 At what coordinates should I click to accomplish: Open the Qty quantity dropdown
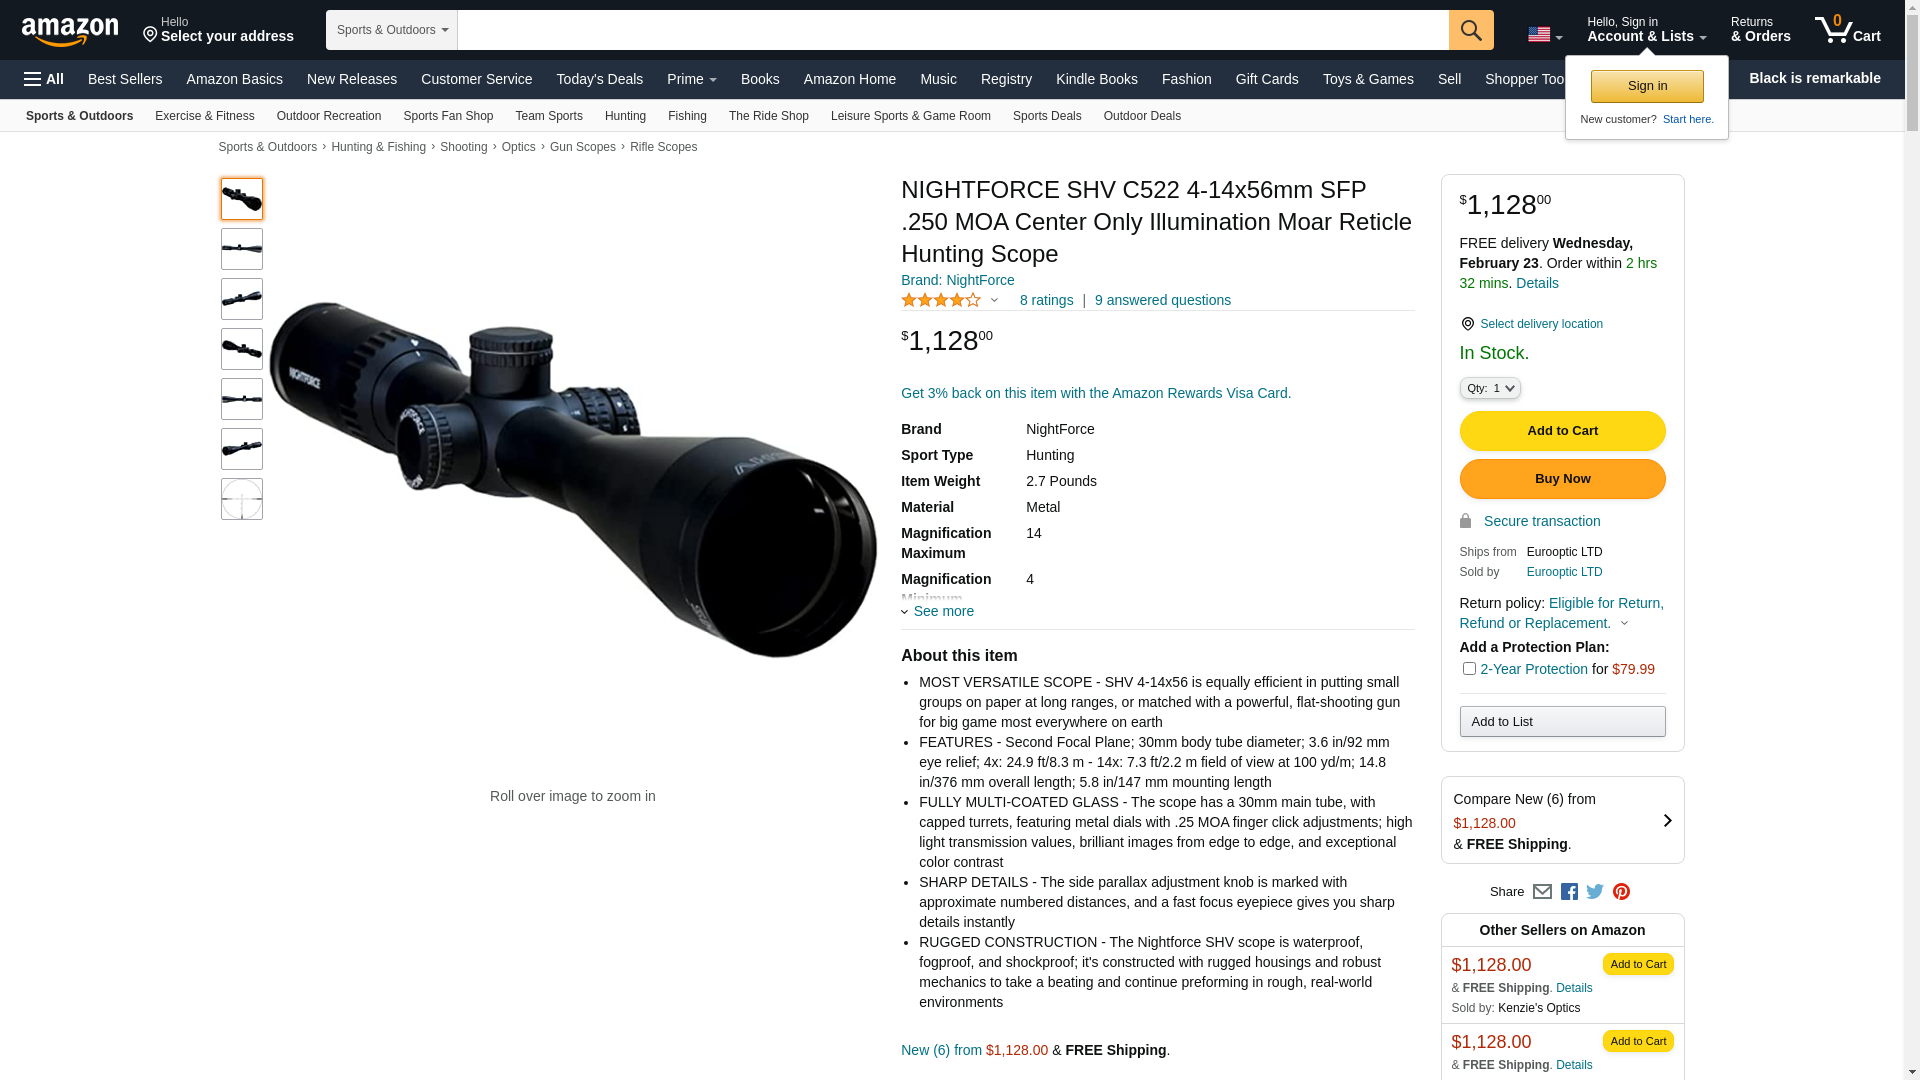[x=1490, y=388]
